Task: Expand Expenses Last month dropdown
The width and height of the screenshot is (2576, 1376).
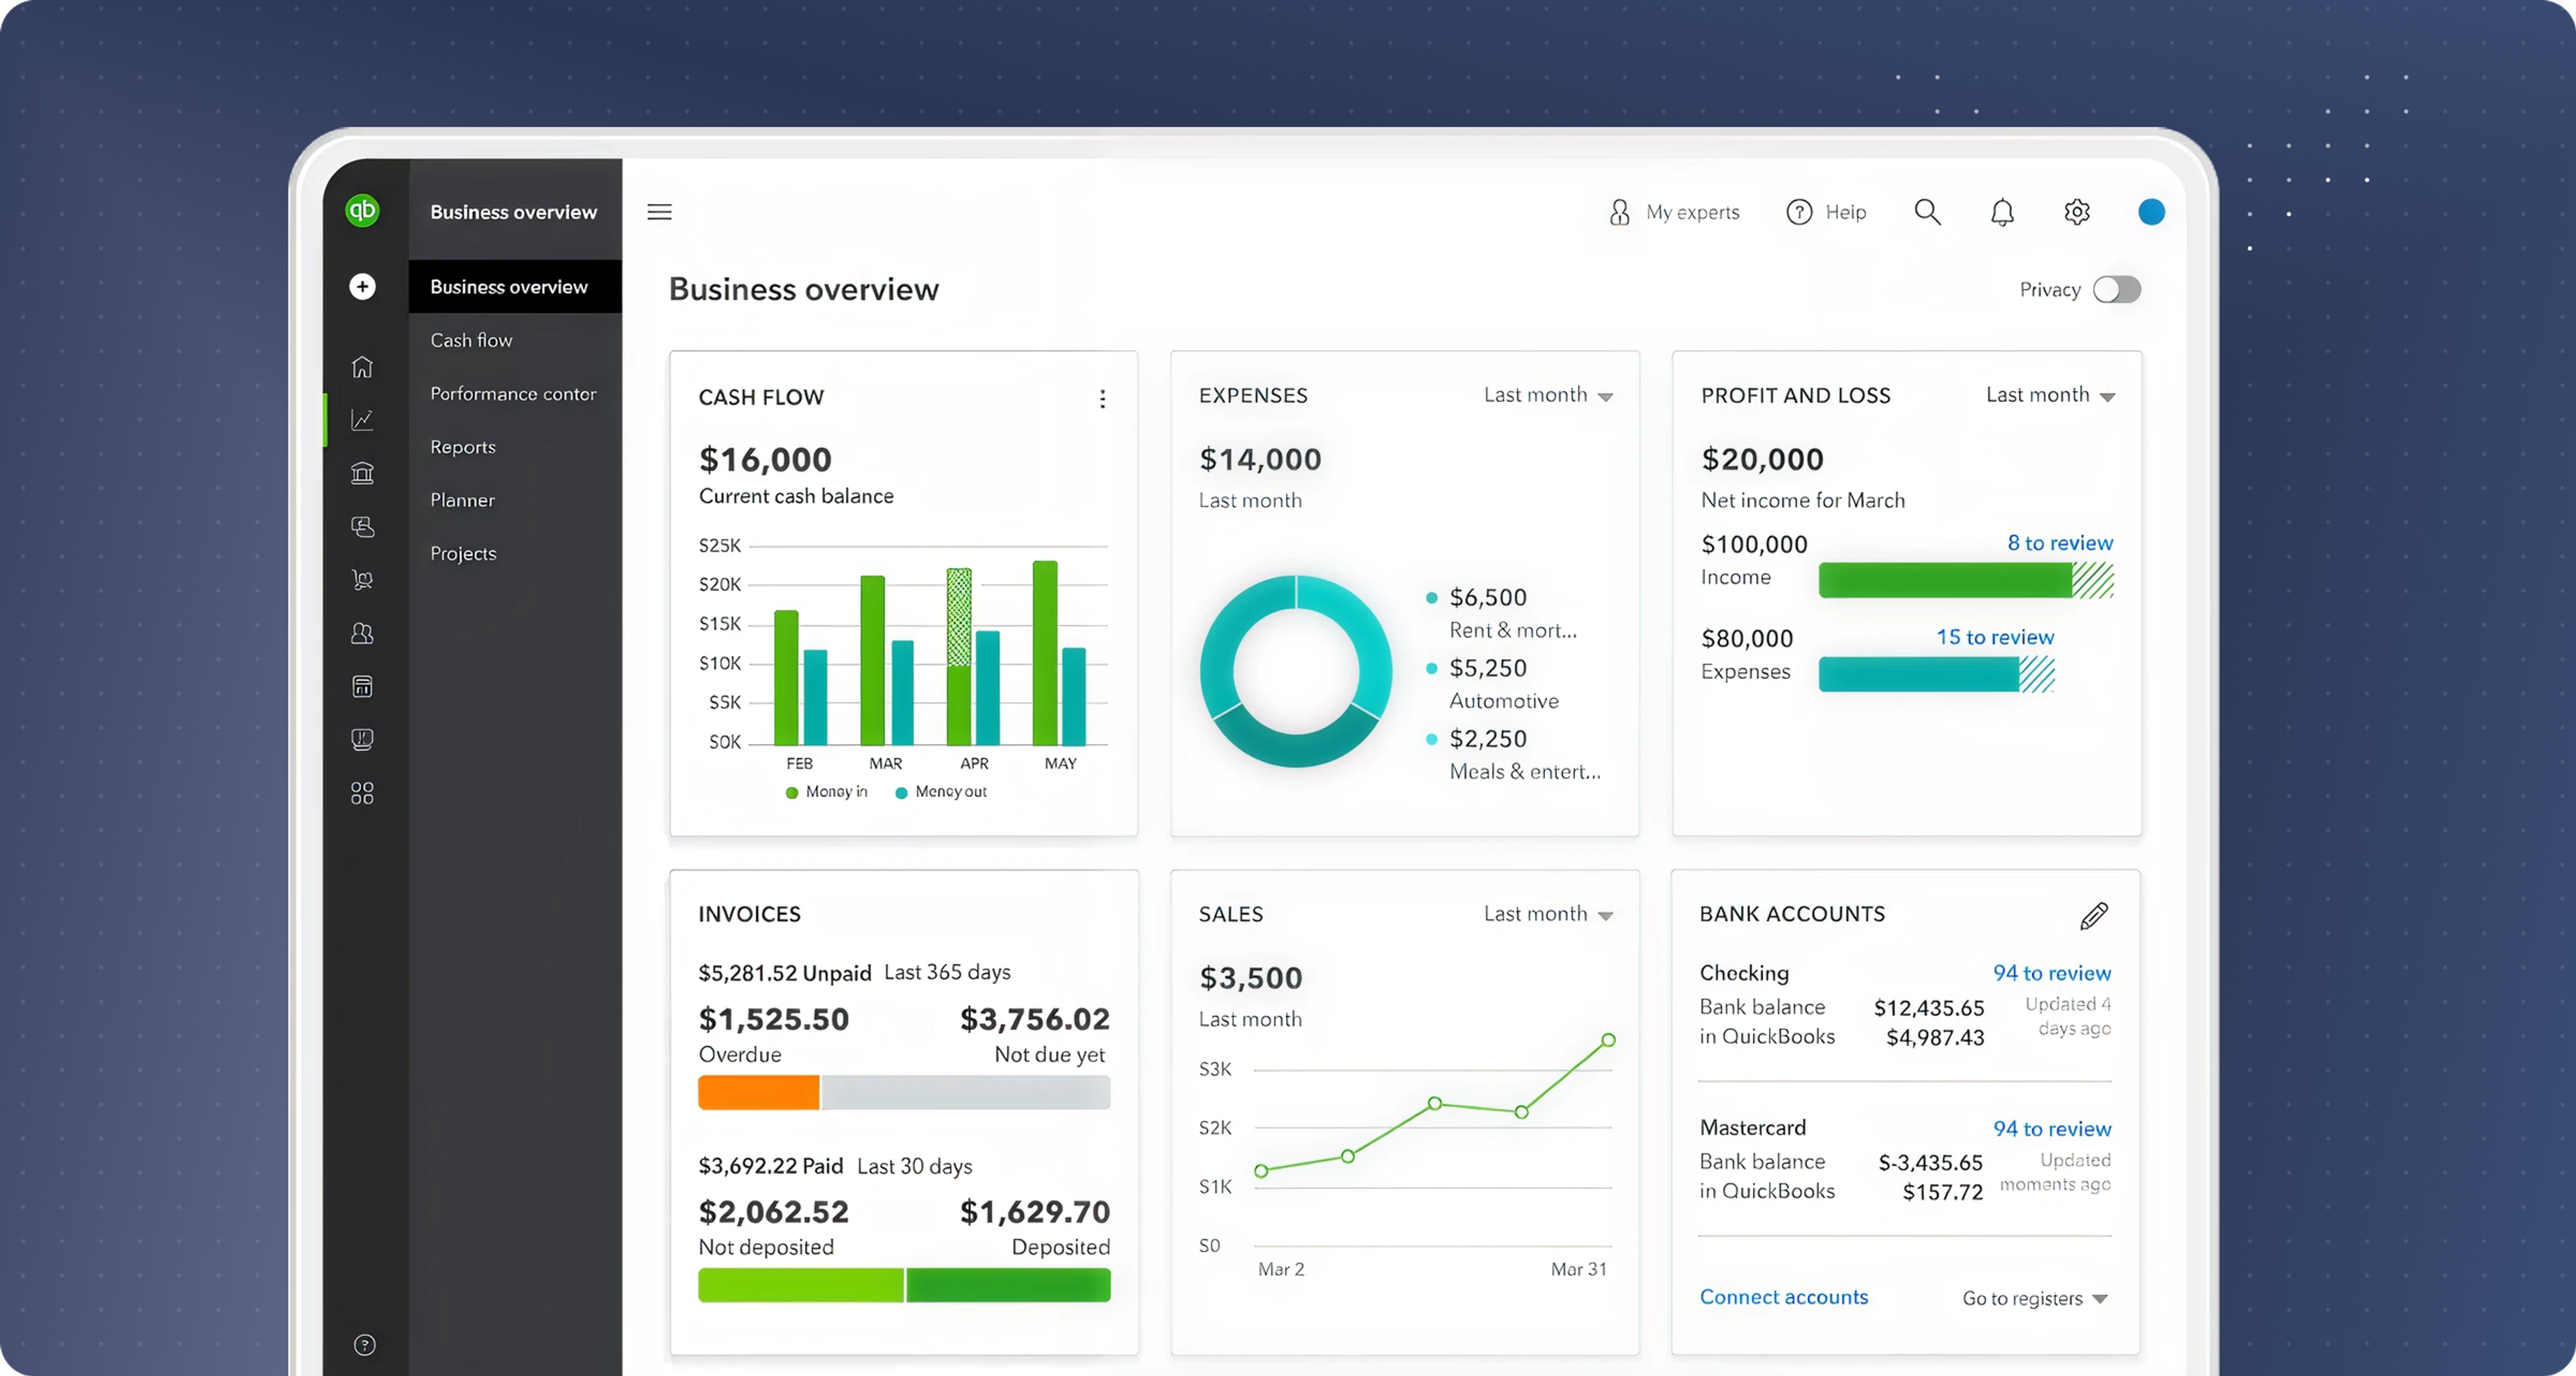Action: click(1548, 395)
